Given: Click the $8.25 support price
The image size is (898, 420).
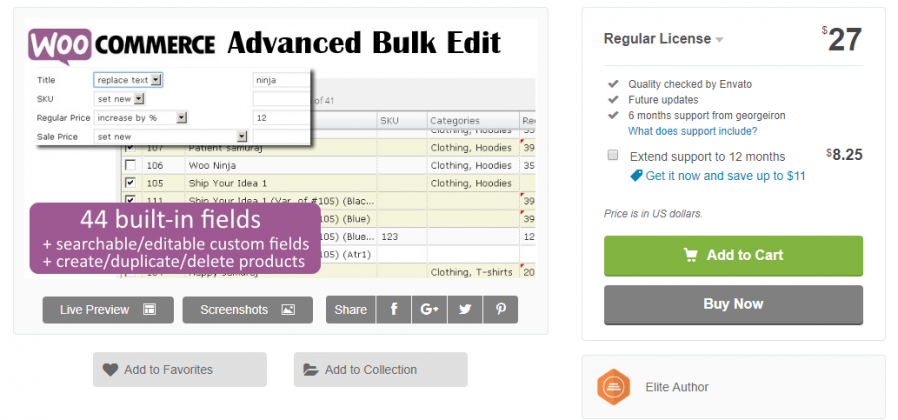Looking at the screenshot, I should (x=844, y=155).
